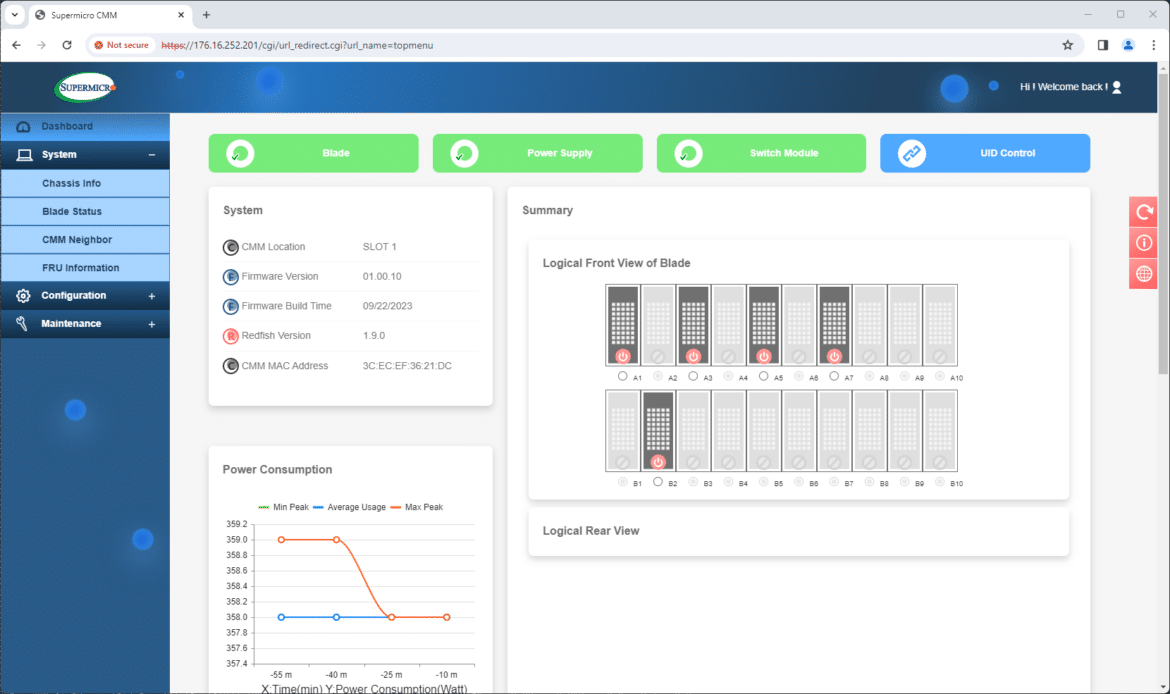Click the red globe language icon

pos(1143,274)
